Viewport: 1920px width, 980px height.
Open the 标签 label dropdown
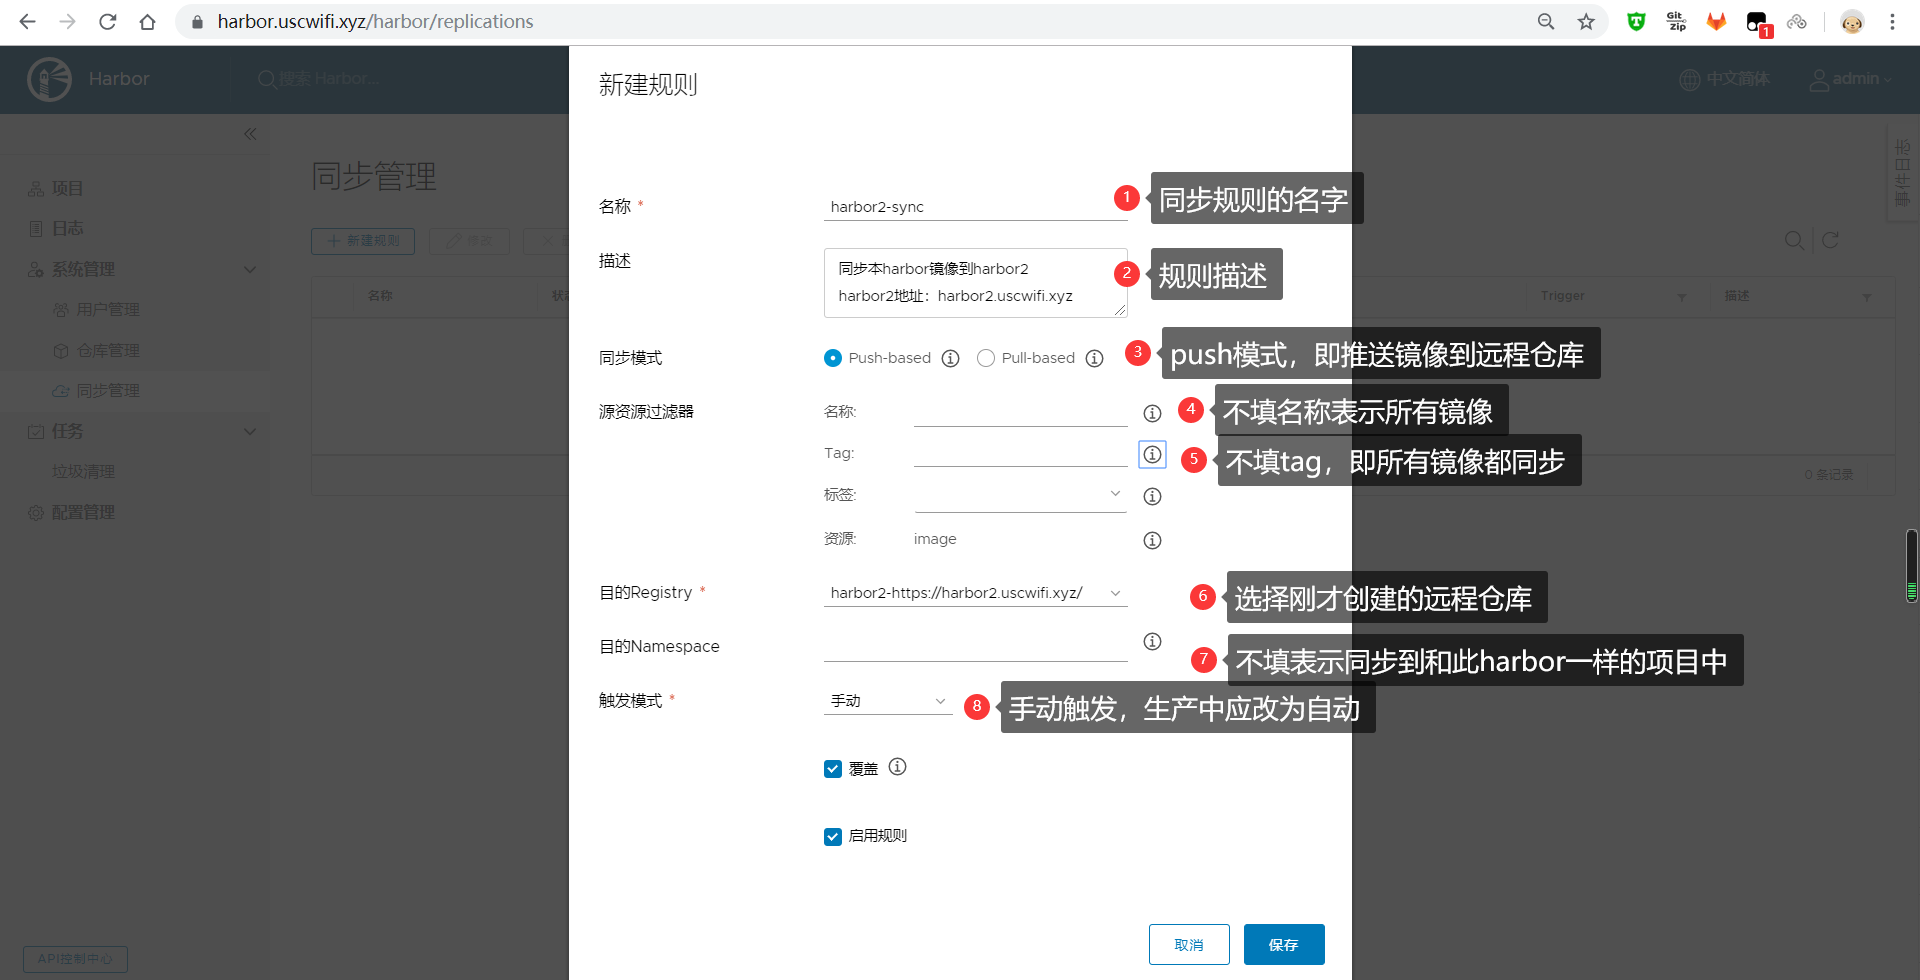pos(1020,495)
